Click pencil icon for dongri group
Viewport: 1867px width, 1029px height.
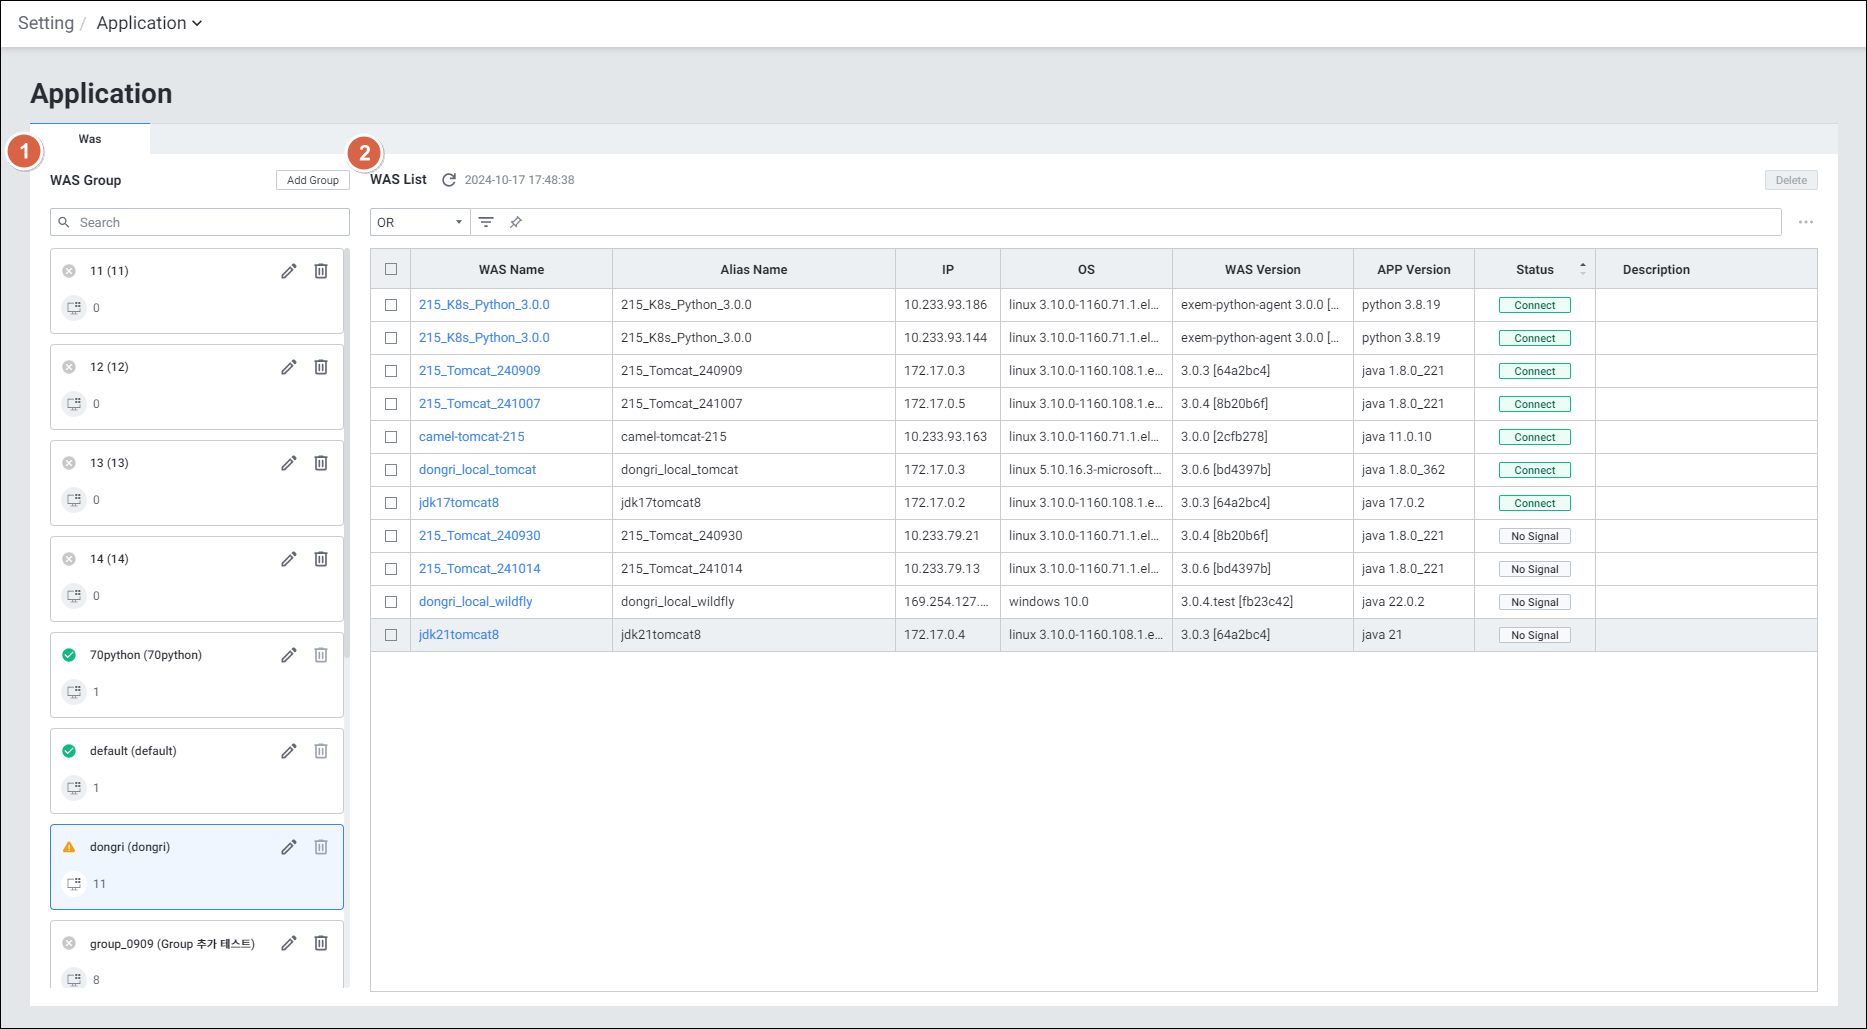[289, 847]
